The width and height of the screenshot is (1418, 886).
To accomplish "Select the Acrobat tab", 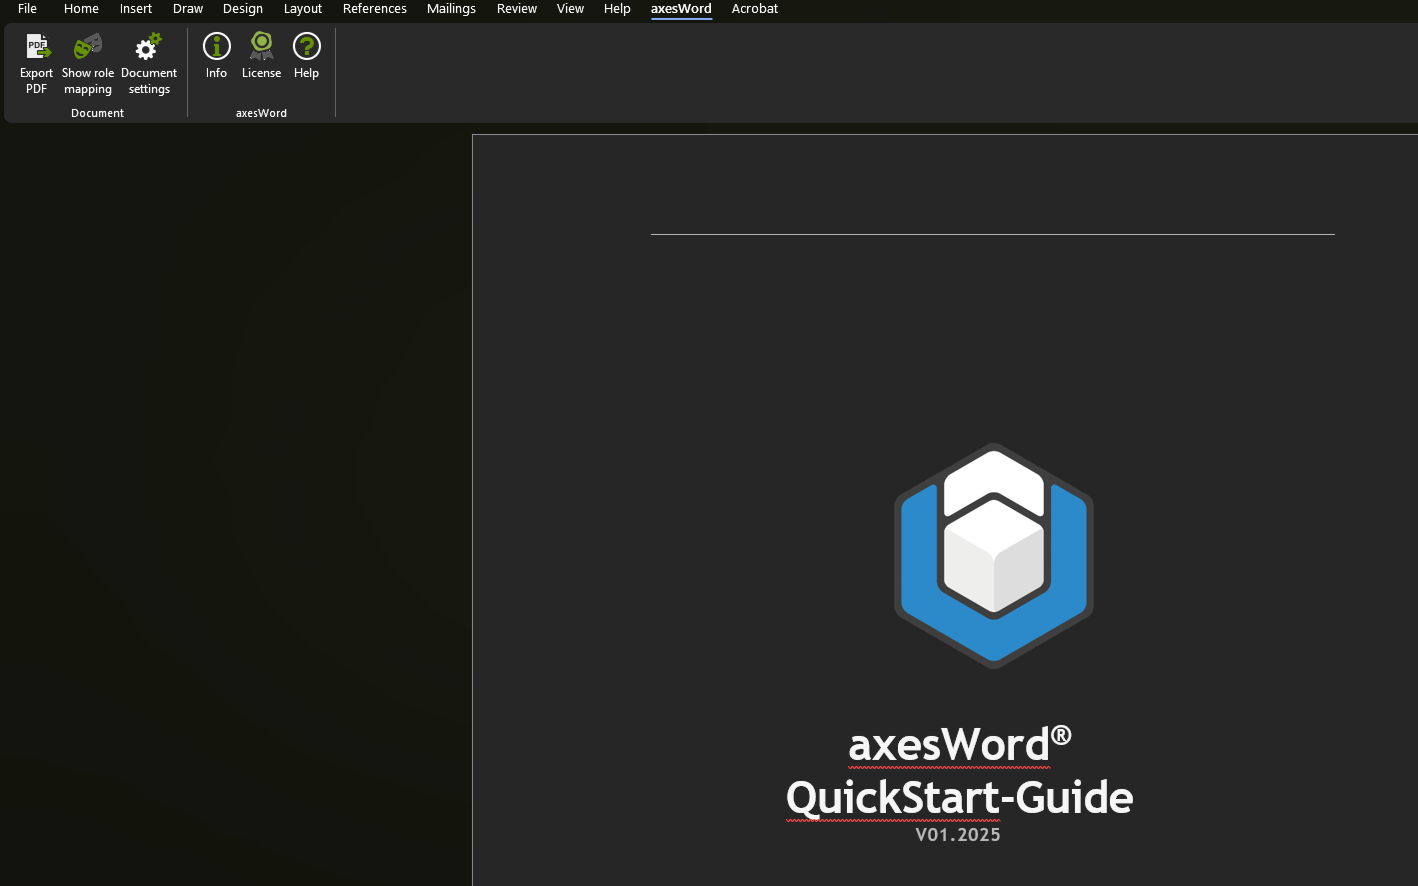I will tap(754, 9).
